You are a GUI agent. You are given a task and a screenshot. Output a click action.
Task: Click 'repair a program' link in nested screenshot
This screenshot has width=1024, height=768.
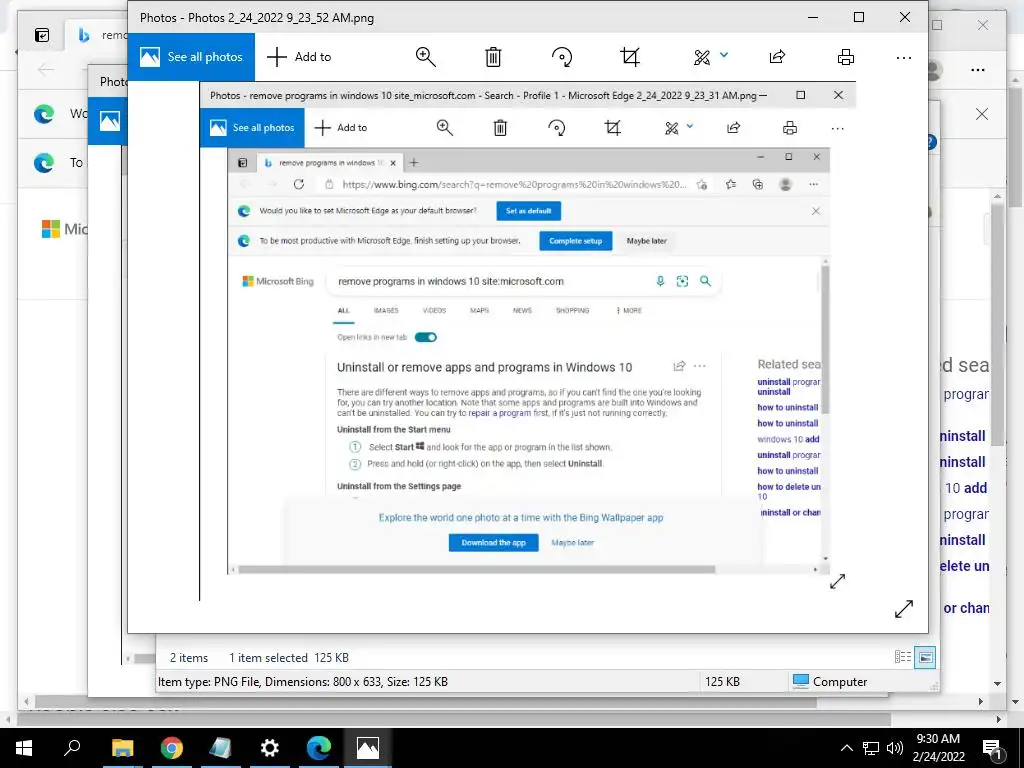tap(500, 413)
